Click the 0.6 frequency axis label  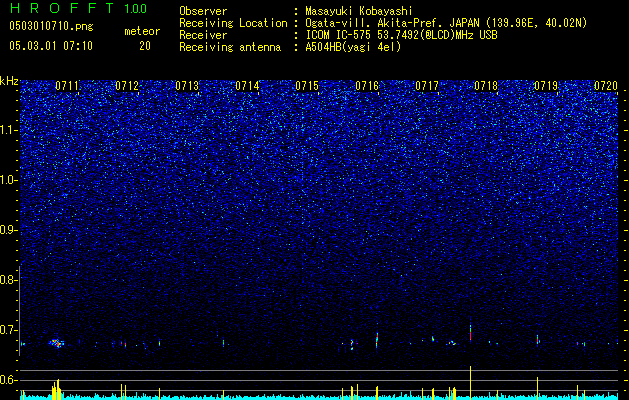click(8, 380)
